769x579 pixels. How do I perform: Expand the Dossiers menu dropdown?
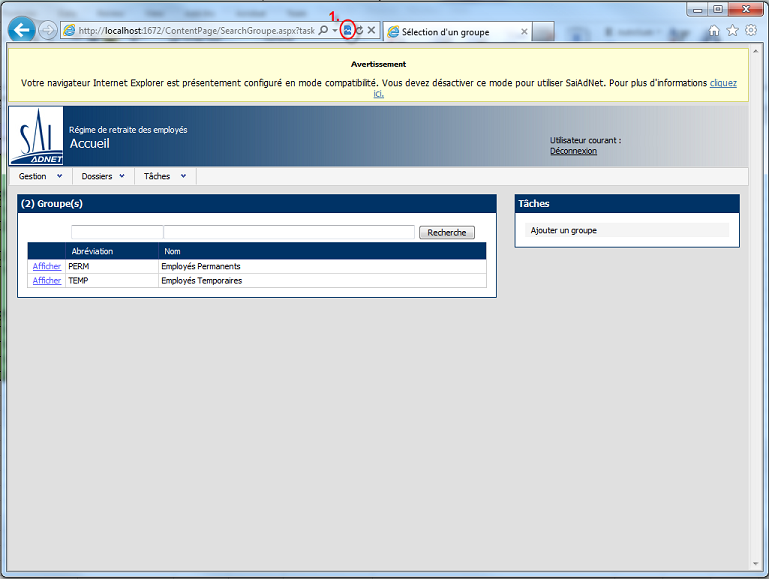[x=103, y=177]
